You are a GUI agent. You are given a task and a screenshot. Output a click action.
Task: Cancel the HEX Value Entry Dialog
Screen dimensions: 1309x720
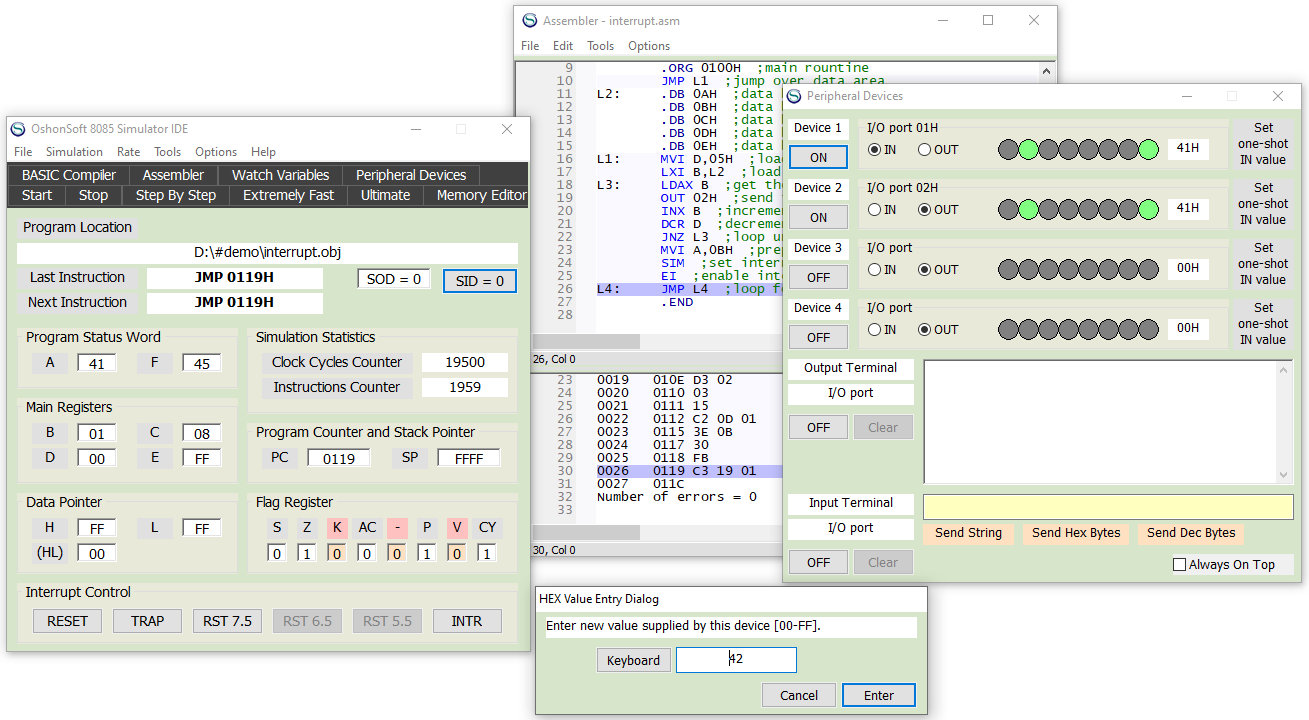coord(799,695)
